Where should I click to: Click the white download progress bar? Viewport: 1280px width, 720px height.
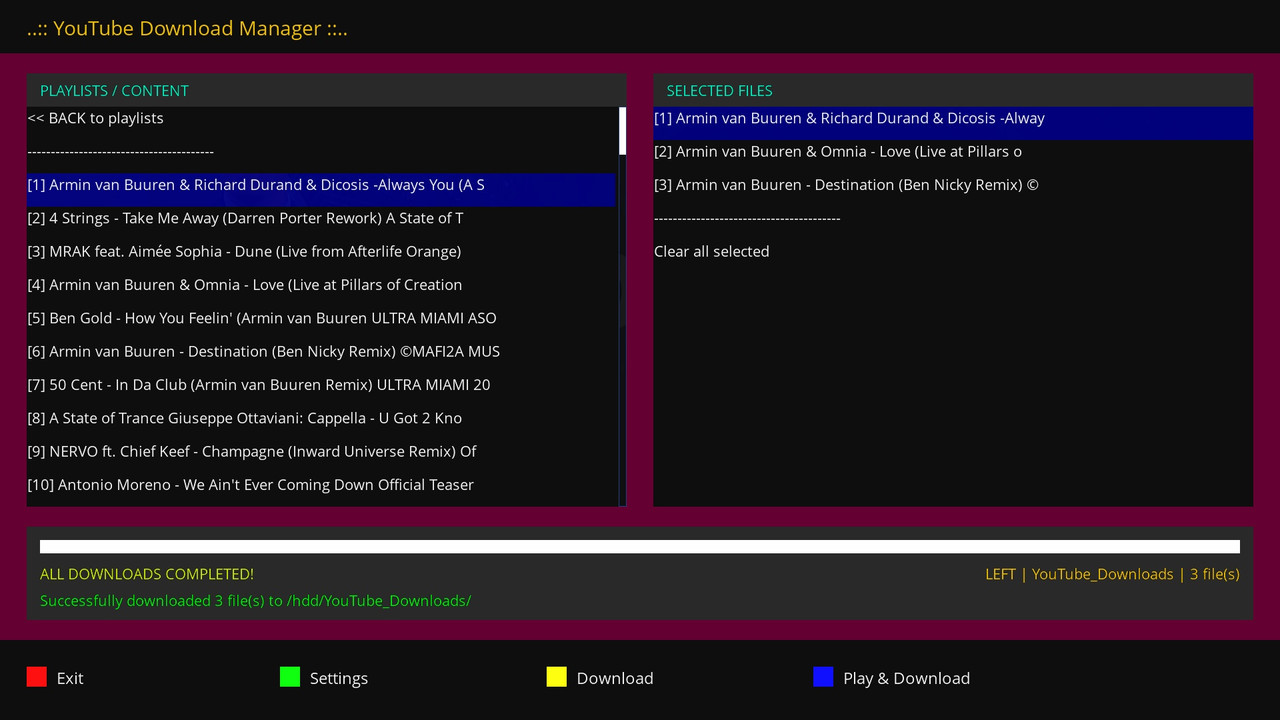point(640,546)
